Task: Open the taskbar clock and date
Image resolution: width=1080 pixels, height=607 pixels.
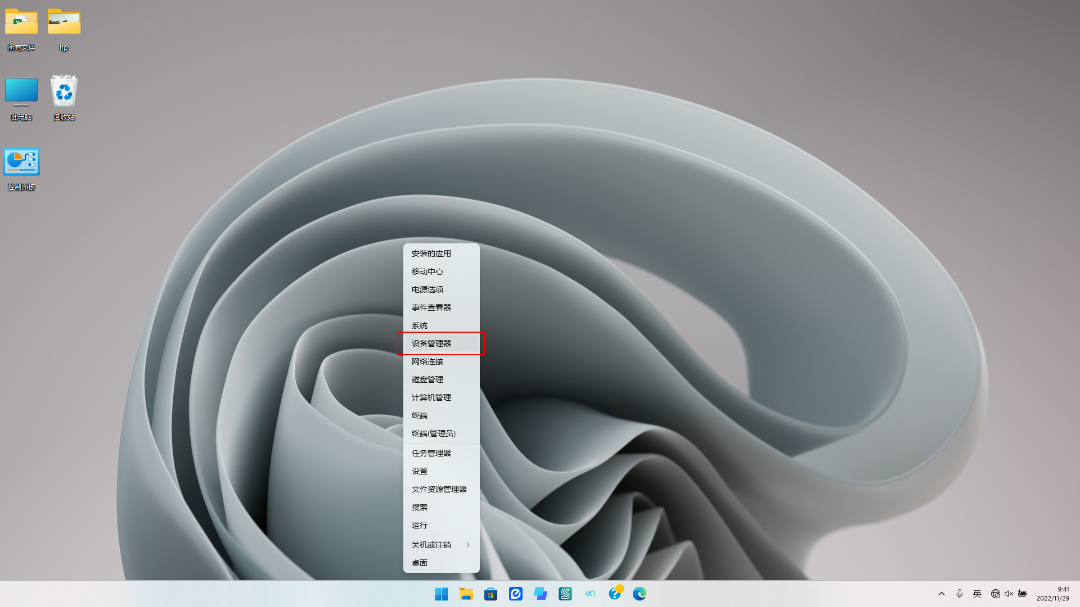Action: (x=1052, y=594)
